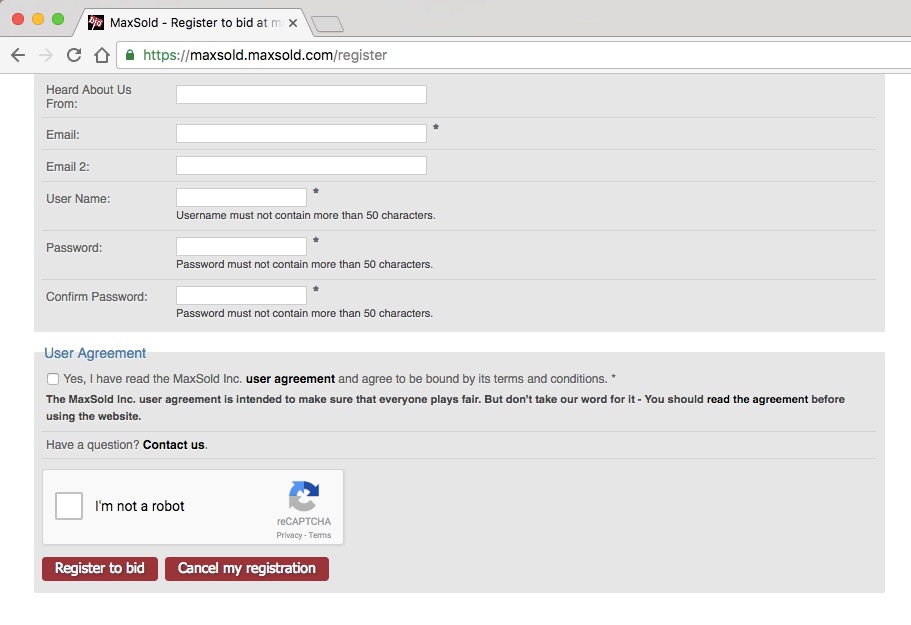Click into the Email field

coord(302,134)
